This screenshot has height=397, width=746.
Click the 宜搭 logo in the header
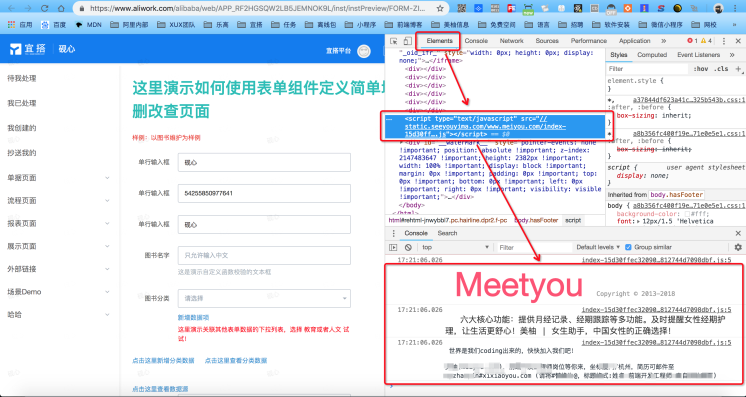click(x=28, y=49)
